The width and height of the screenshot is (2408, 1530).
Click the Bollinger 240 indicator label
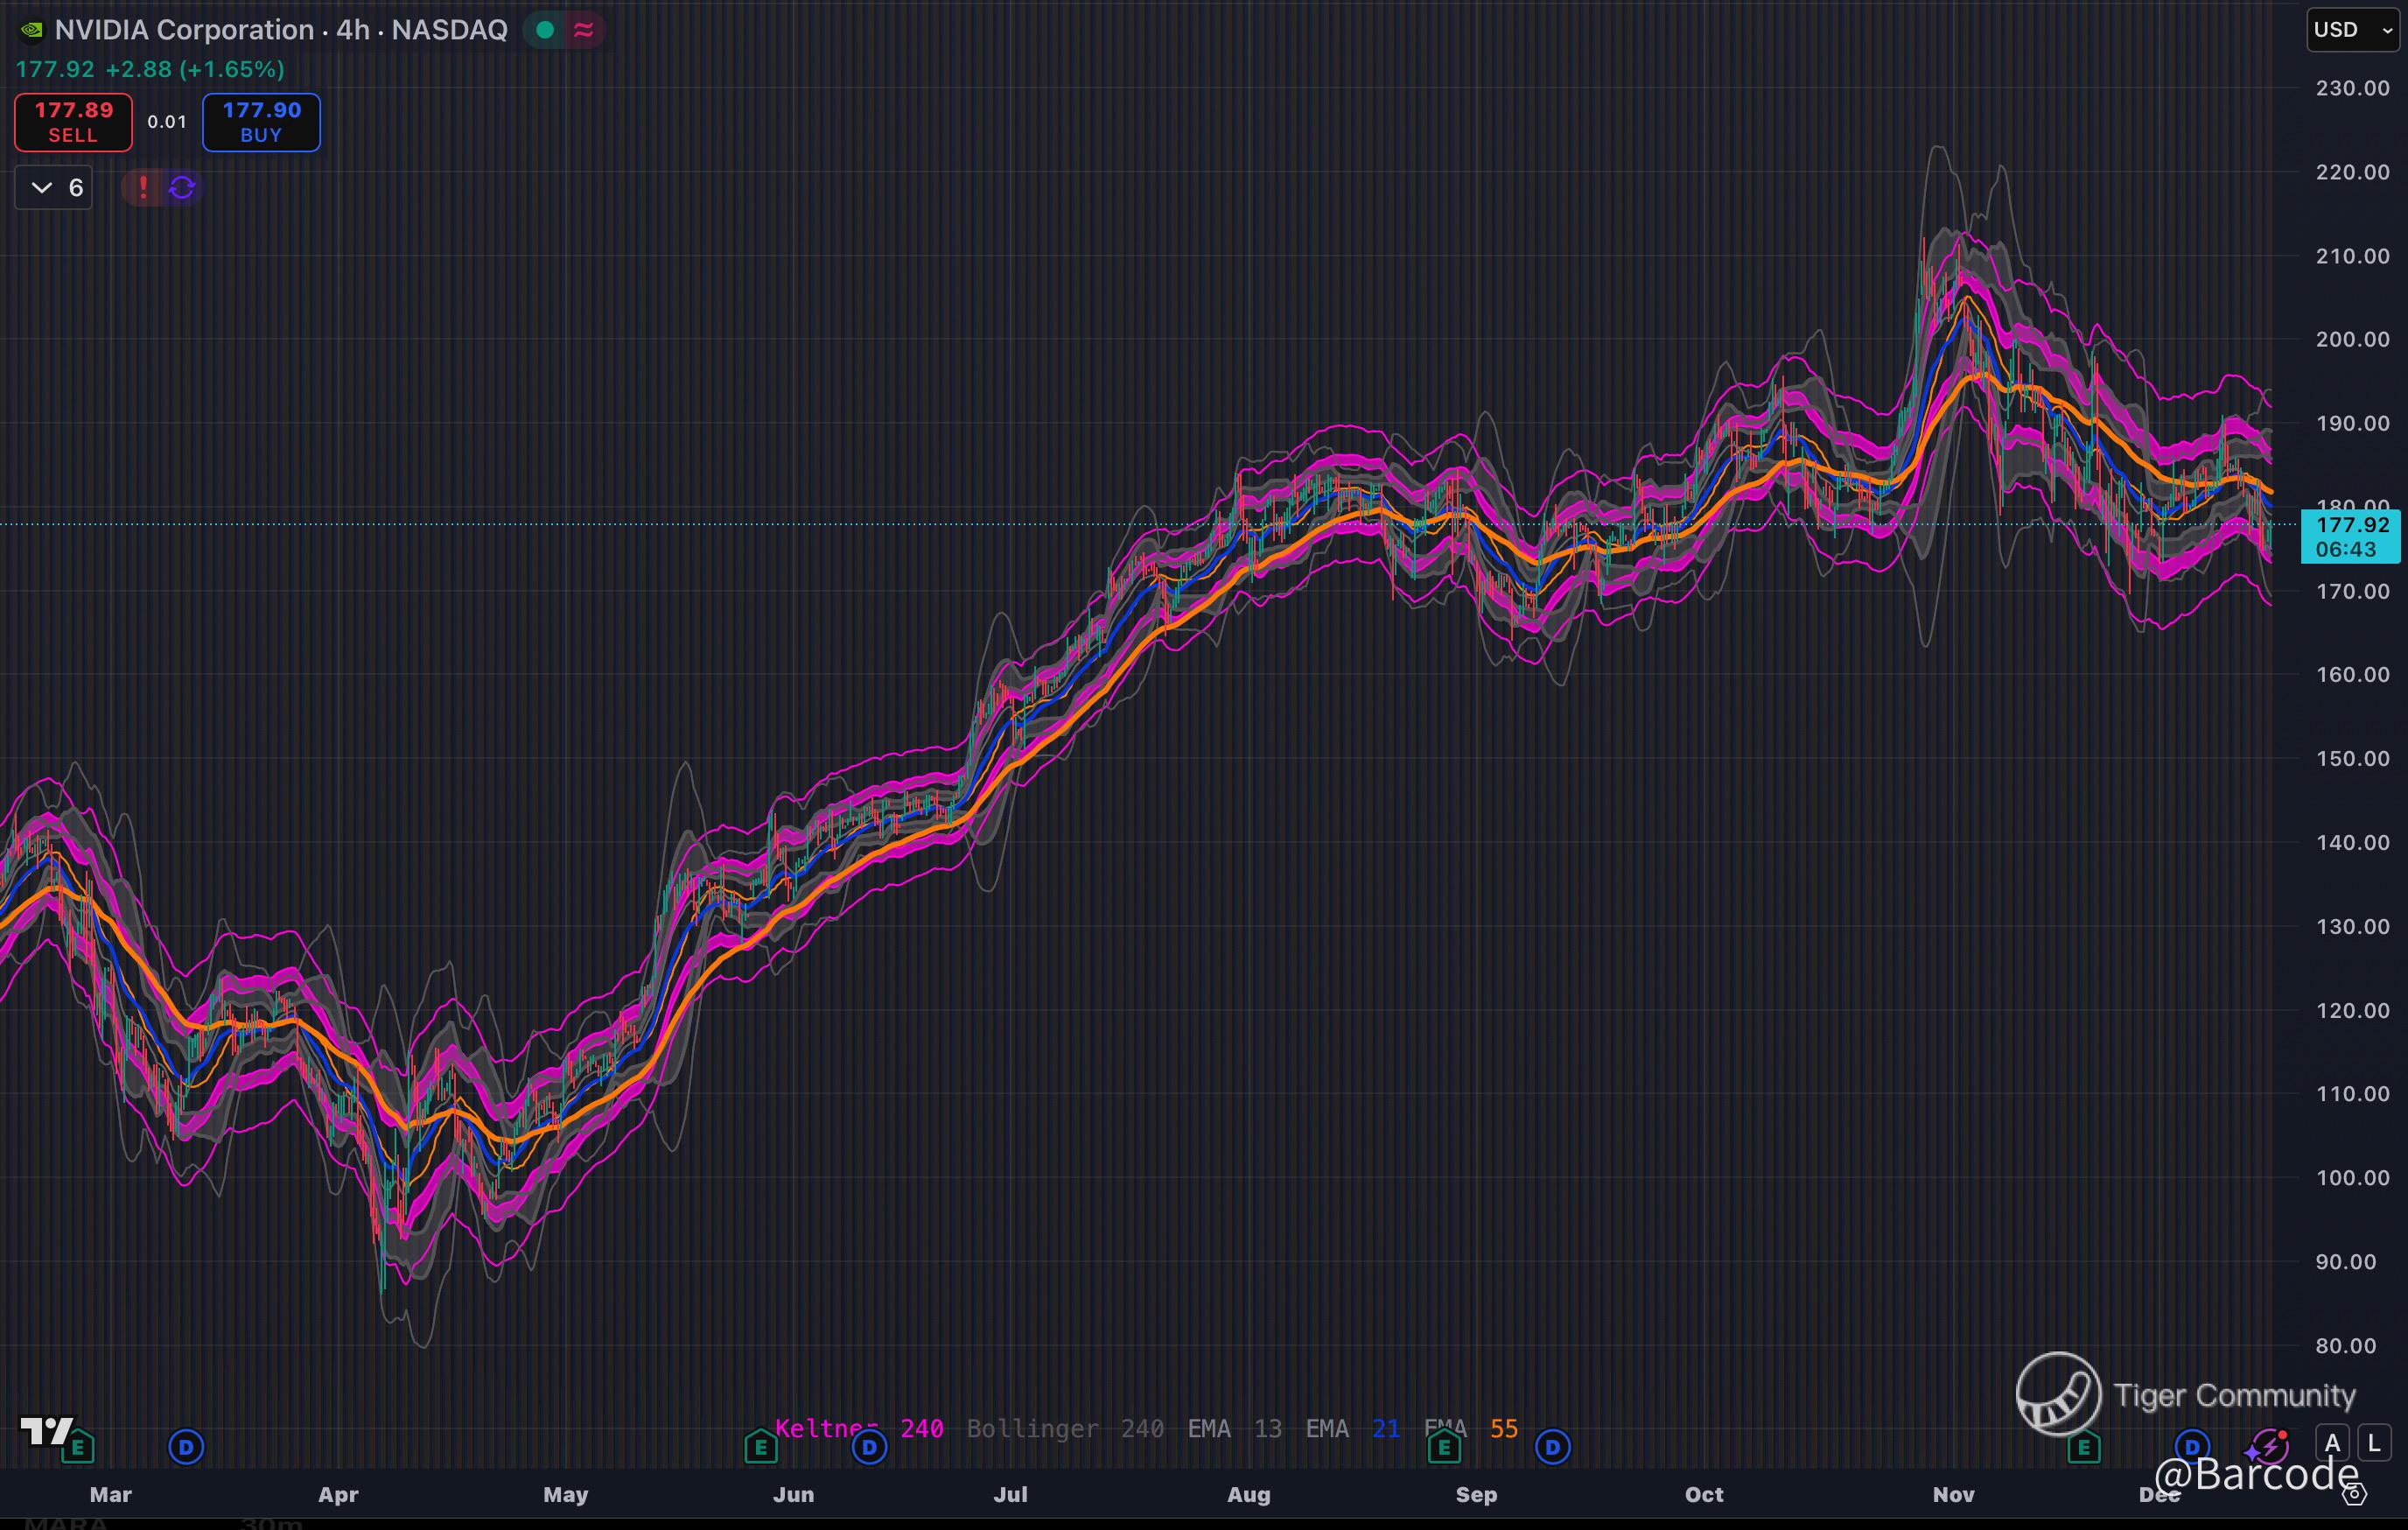(x=1064, y=1429)
